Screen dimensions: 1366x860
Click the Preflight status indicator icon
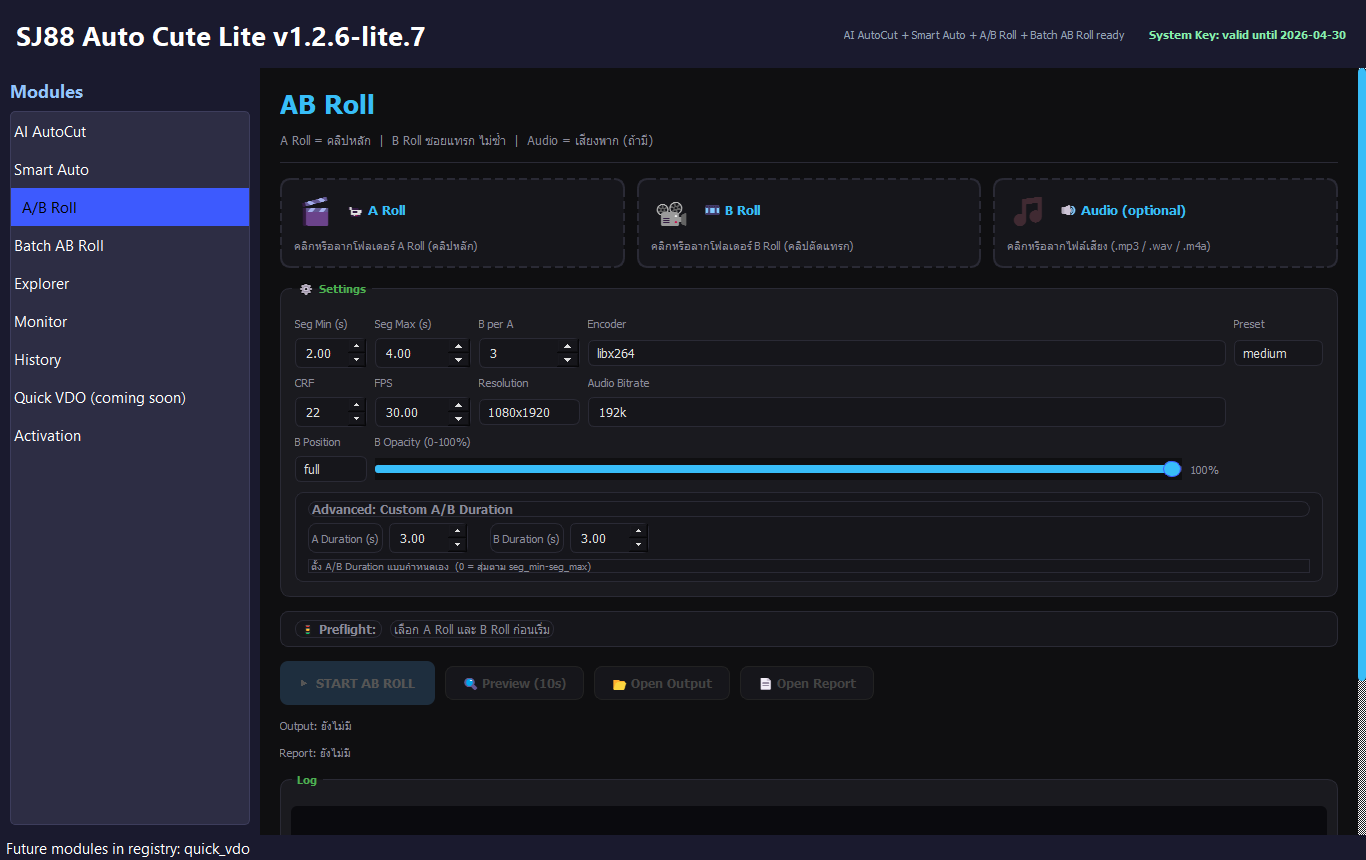(307, 629)
